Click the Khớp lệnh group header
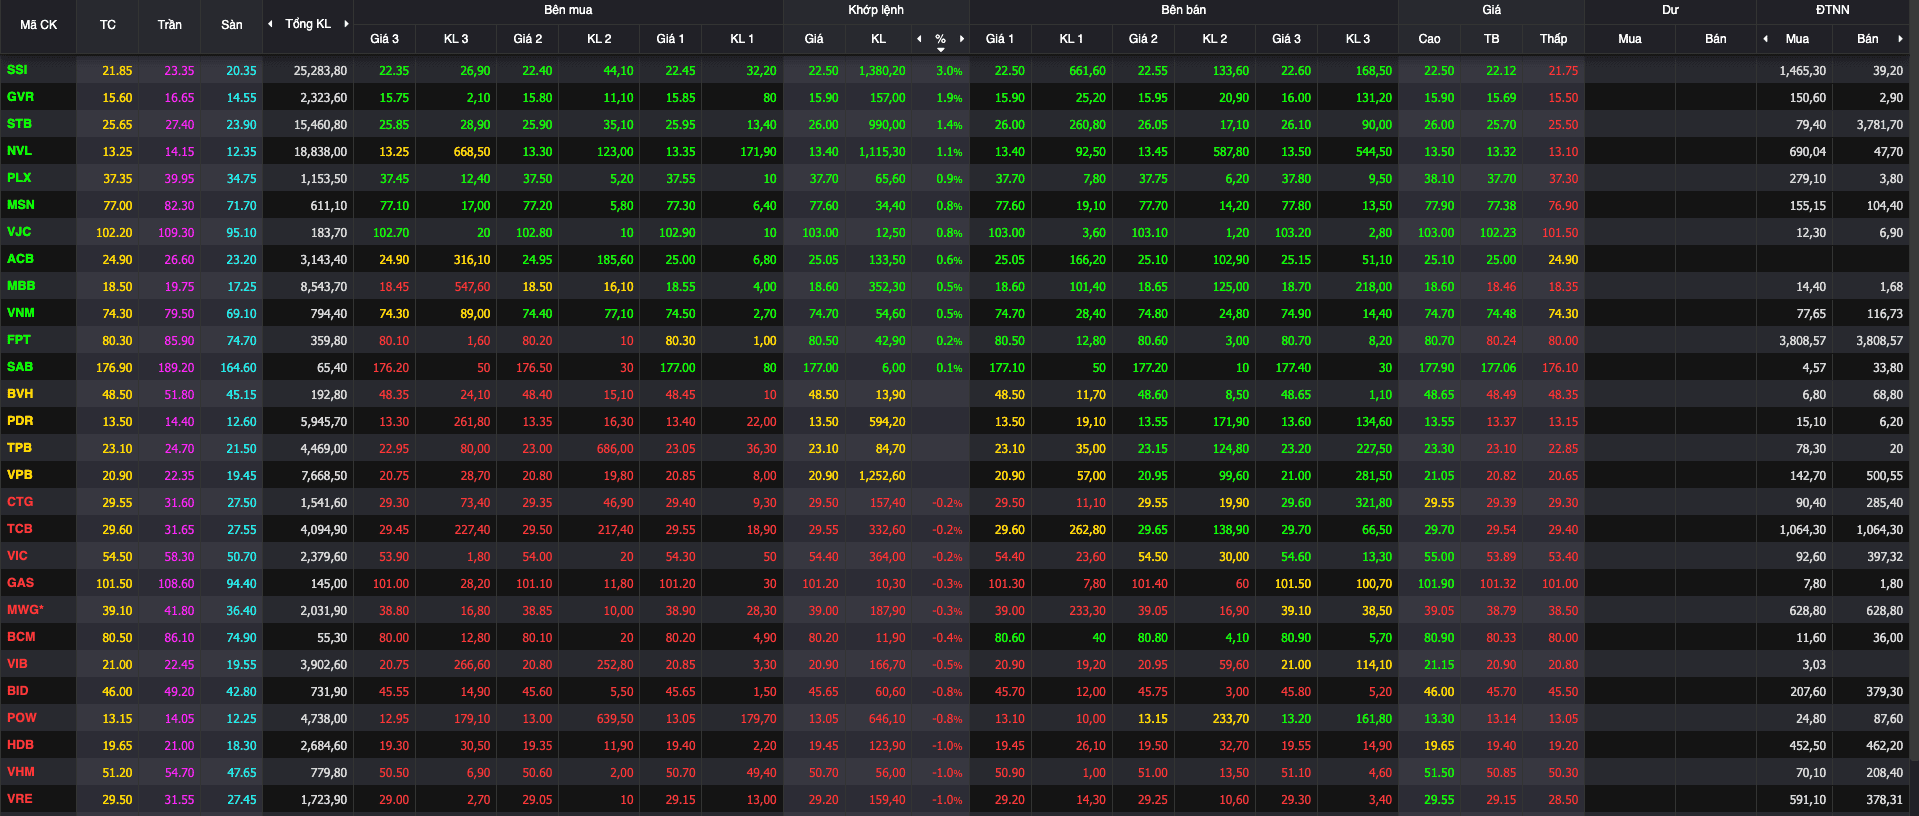Image resolution: width=1919 pixels, height=816 pixels. click(x=876, y=10)
